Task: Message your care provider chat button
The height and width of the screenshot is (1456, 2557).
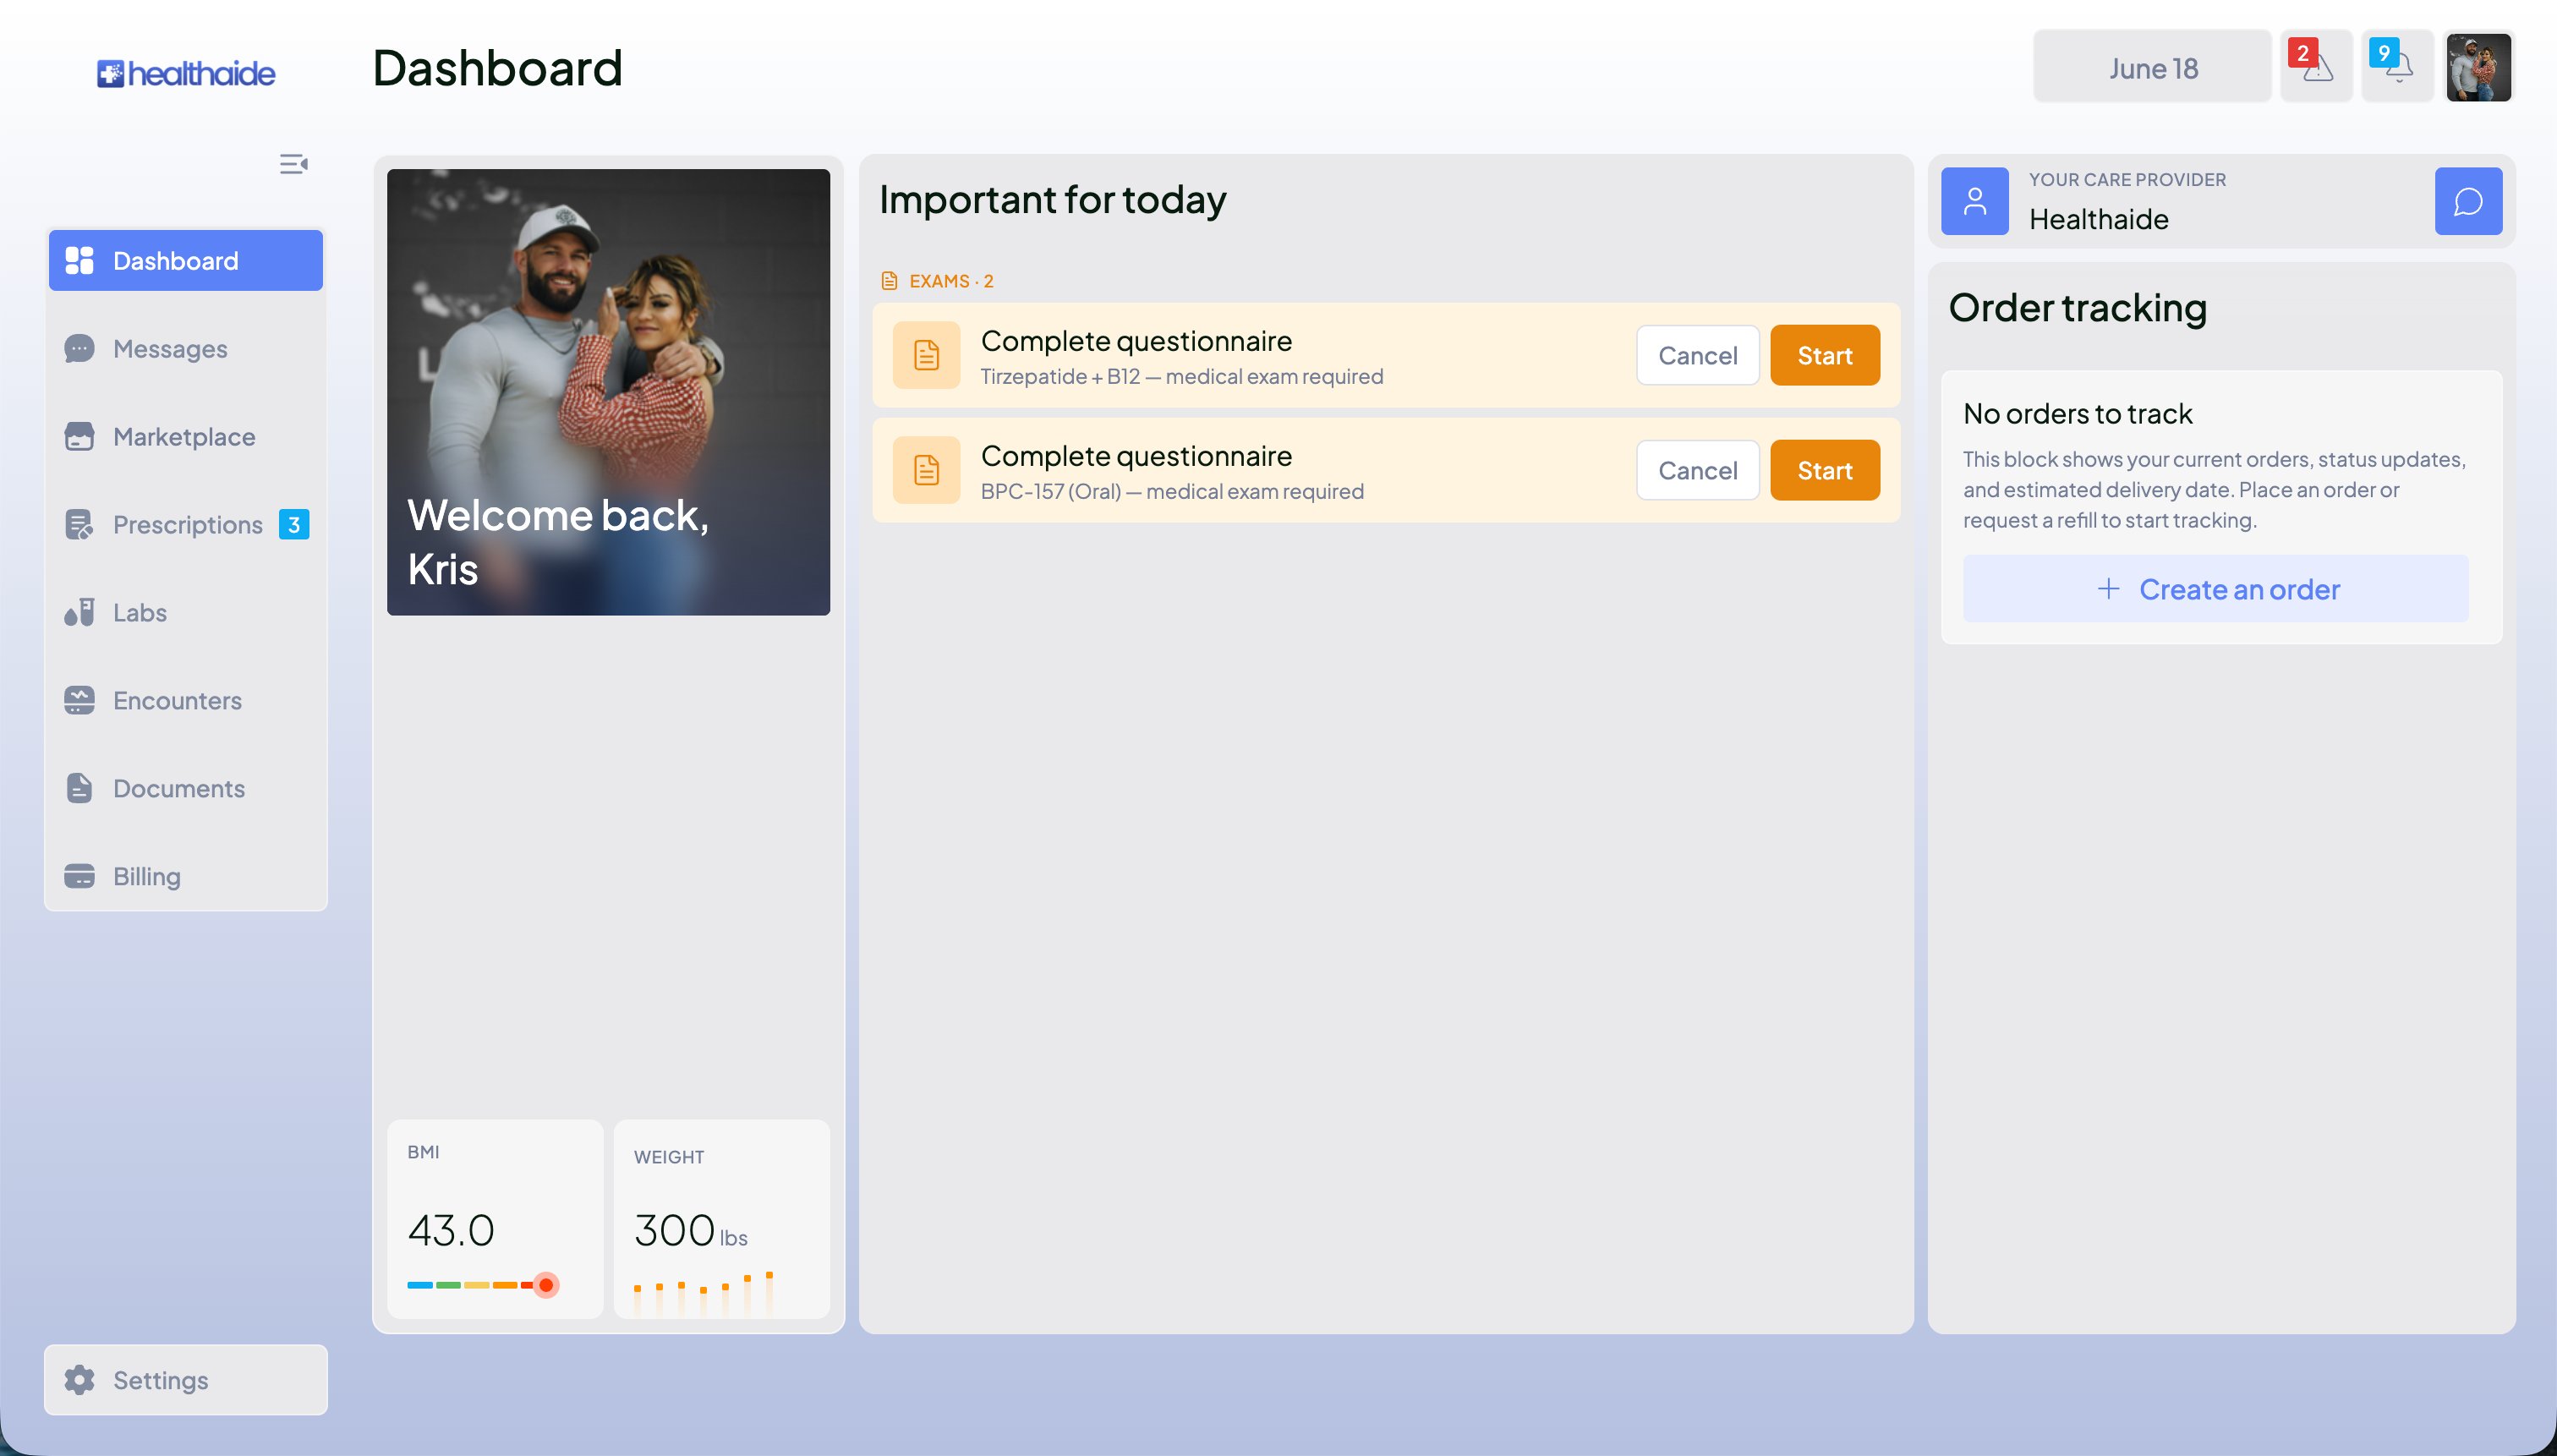Action: coord(2469,201)
